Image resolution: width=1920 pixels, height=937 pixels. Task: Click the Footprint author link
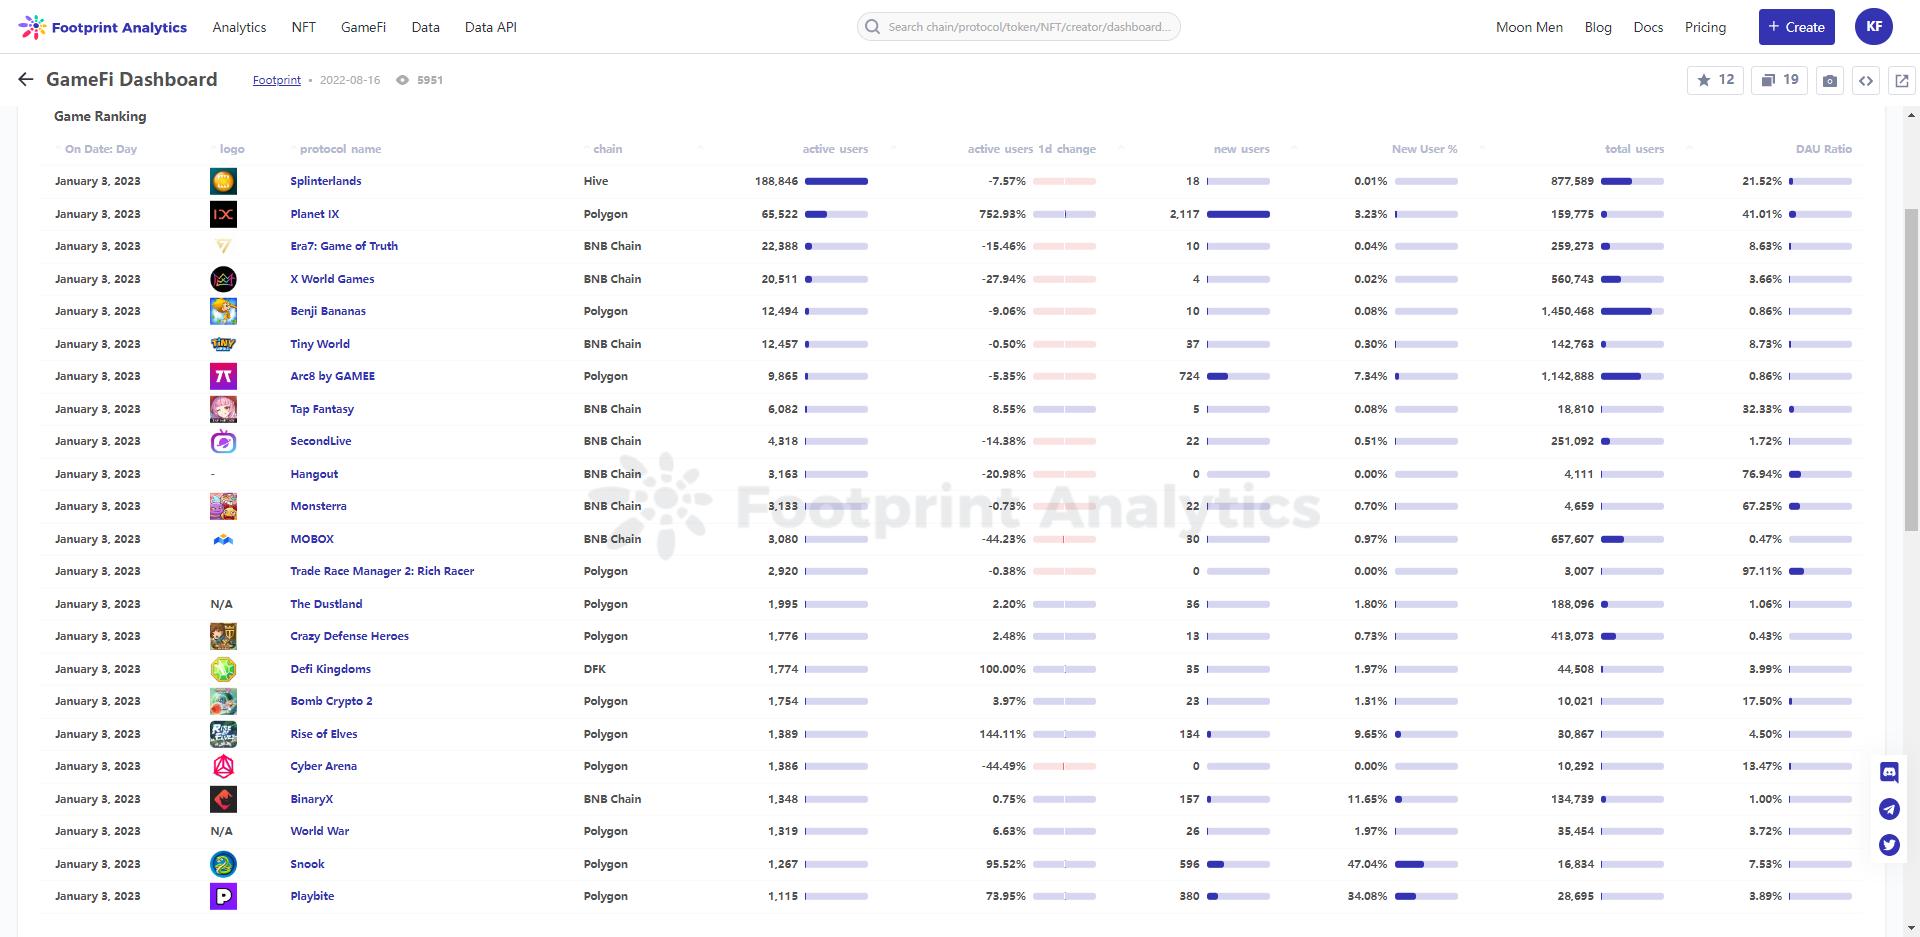(276, 80)
